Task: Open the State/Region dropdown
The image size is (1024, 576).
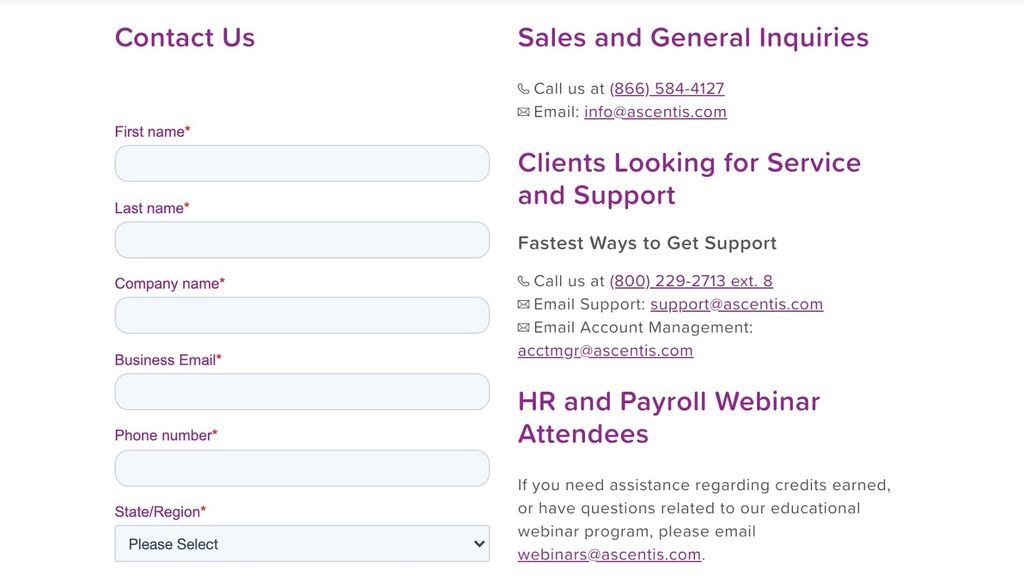Action: point(302,544)
